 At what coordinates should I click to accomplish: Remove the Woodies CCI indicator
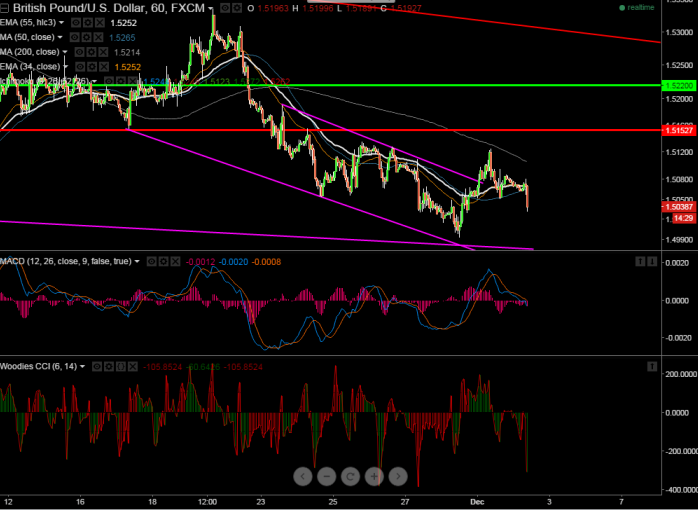click(x=133, y=367)
